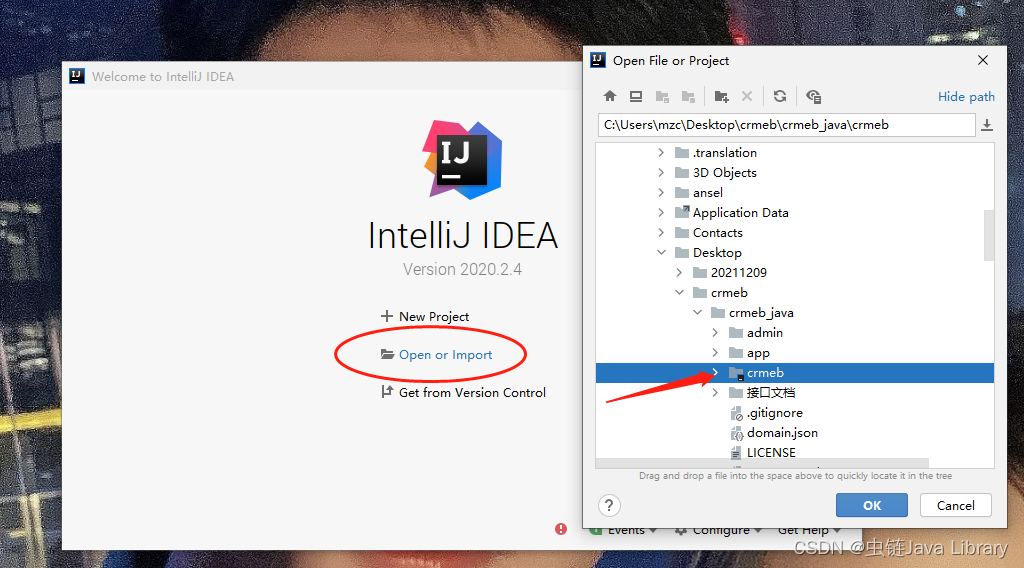Toggle show hidden files and directories icon
Image resolution: width=1024 pixels, height=568 pixels.
click(x=813, y=97)
